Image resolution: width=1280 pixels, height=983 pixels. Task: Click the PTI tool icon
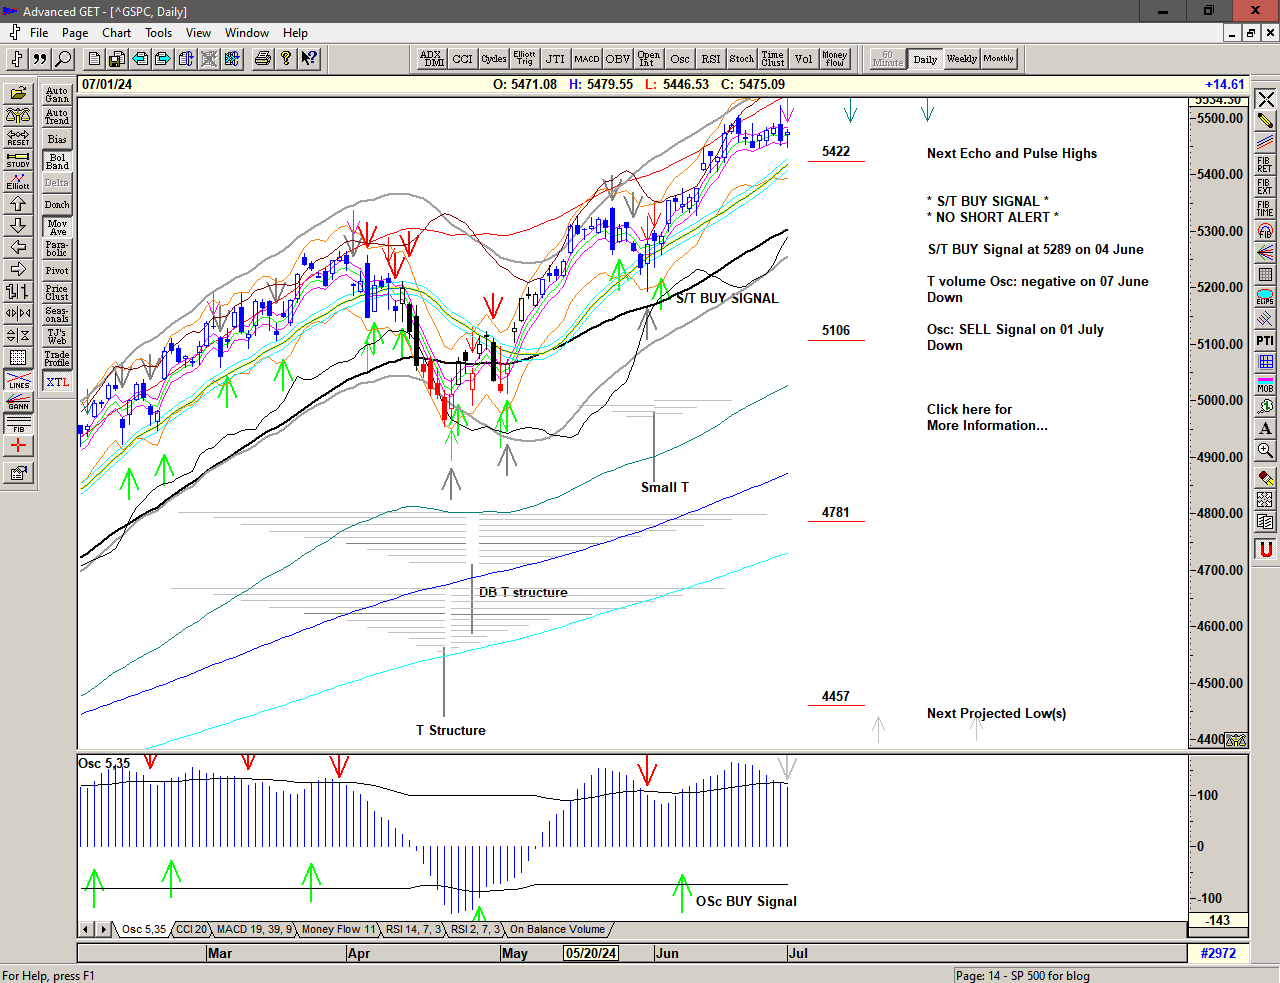[1265, 341]
